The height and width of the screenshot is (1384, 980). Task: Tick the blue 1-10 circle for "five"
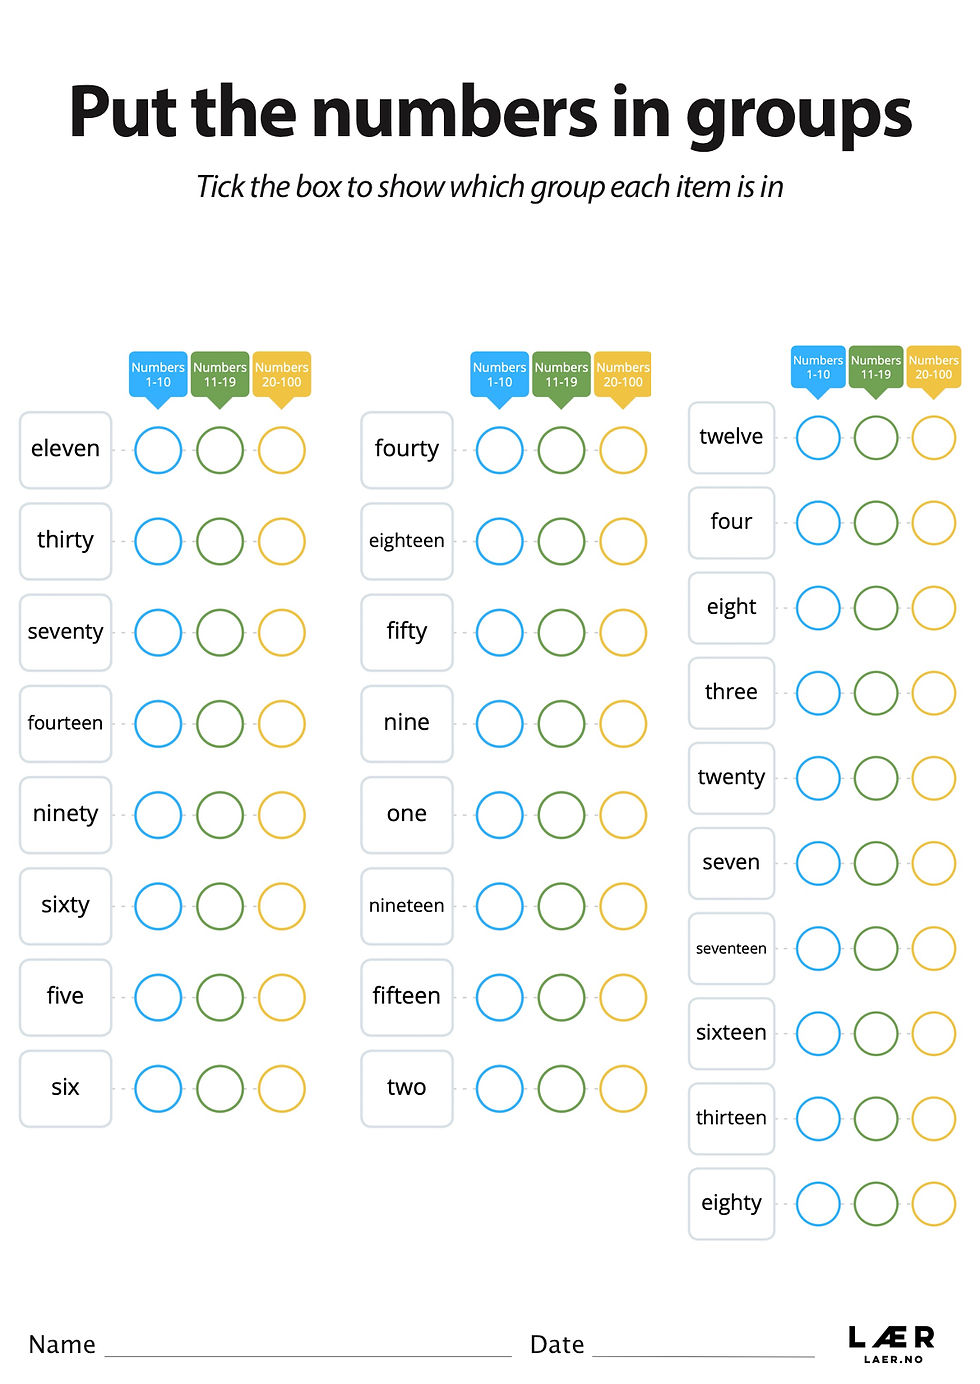click(x=158, y=997)
